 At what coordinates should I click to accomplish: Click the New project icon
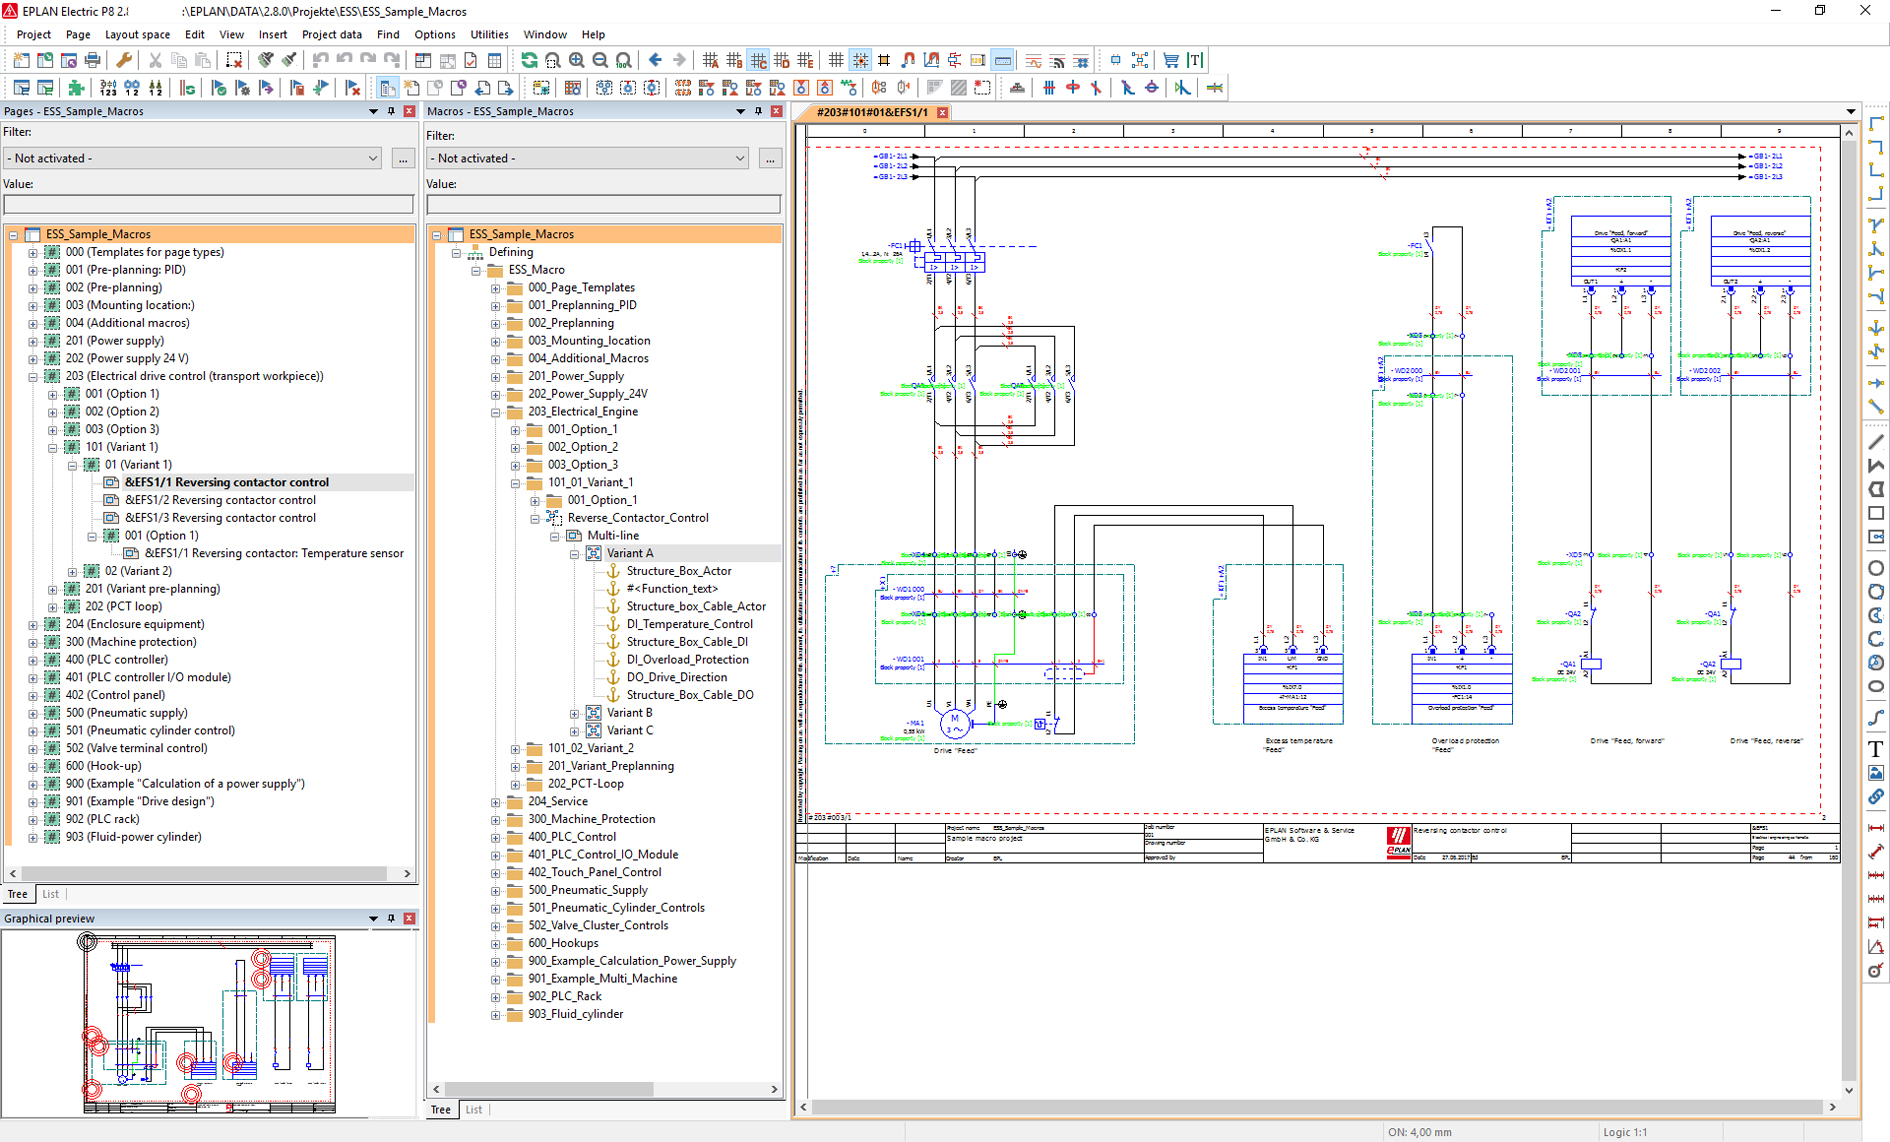click(21, 61)
